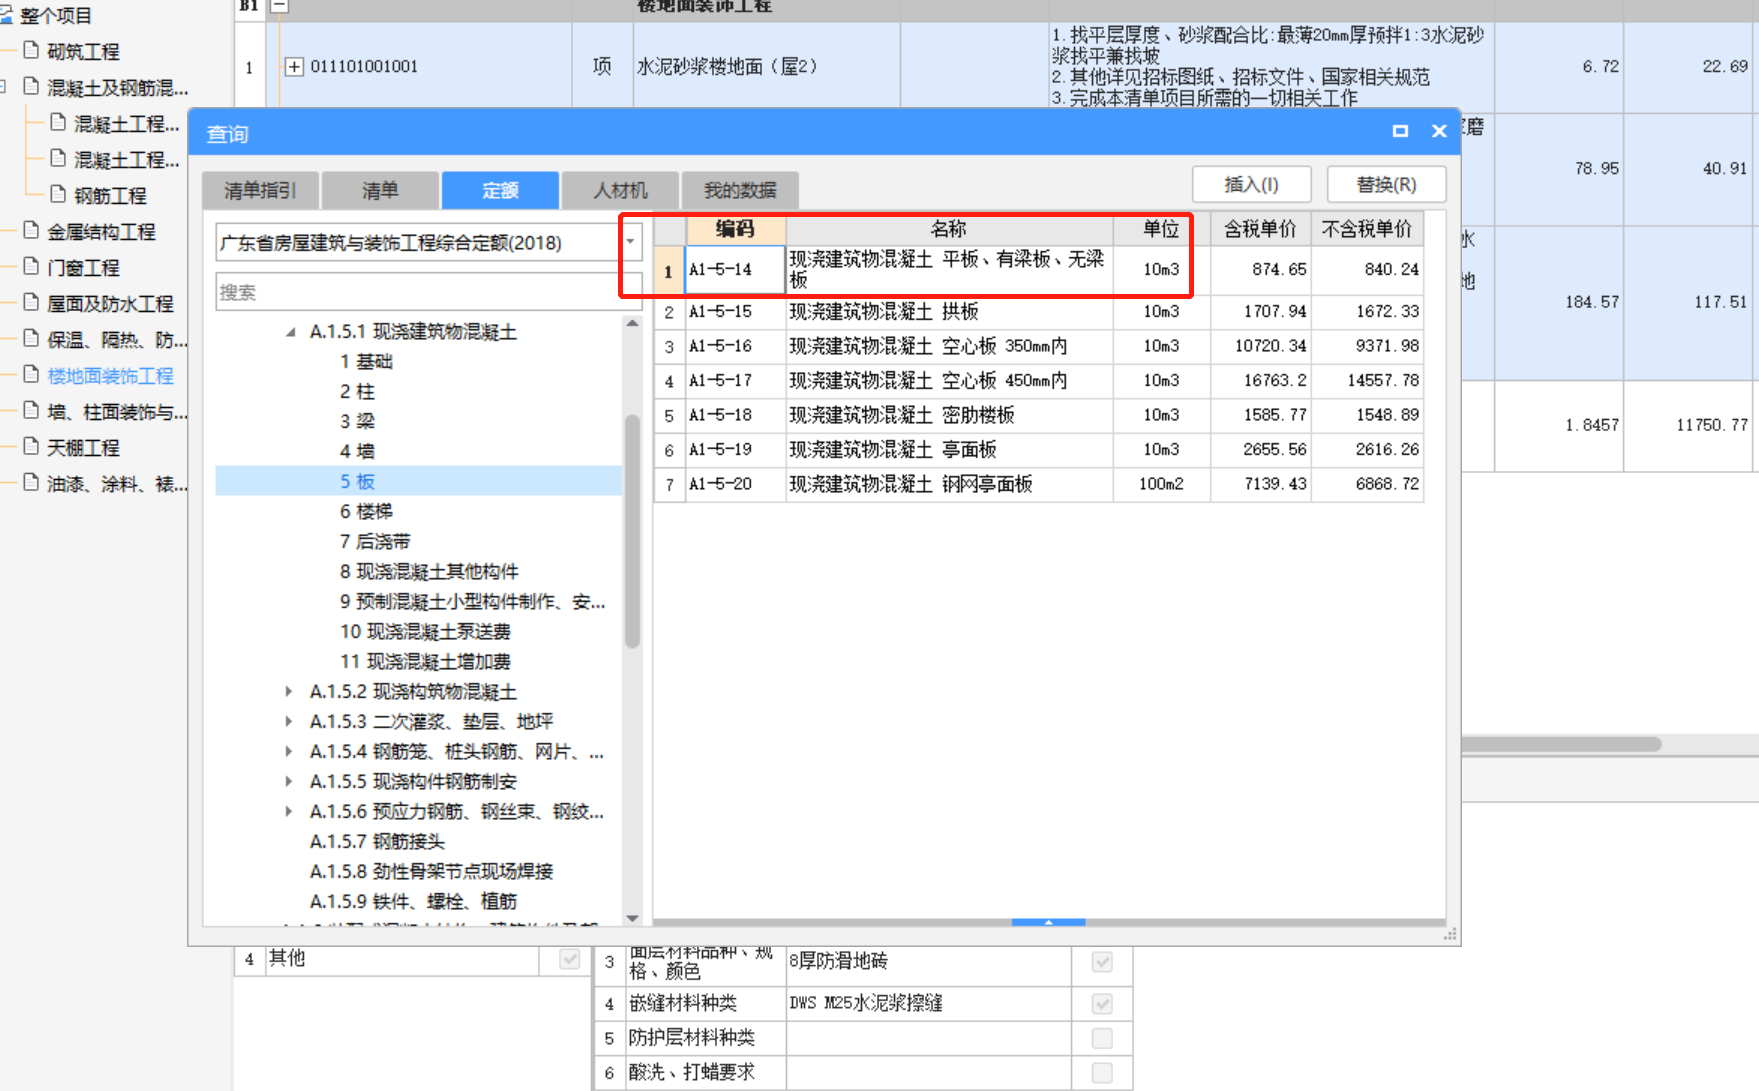Open the 广东省房屋建筑 quota library dropdown
Screen dimensions: 1759x1091
(631, 242)
